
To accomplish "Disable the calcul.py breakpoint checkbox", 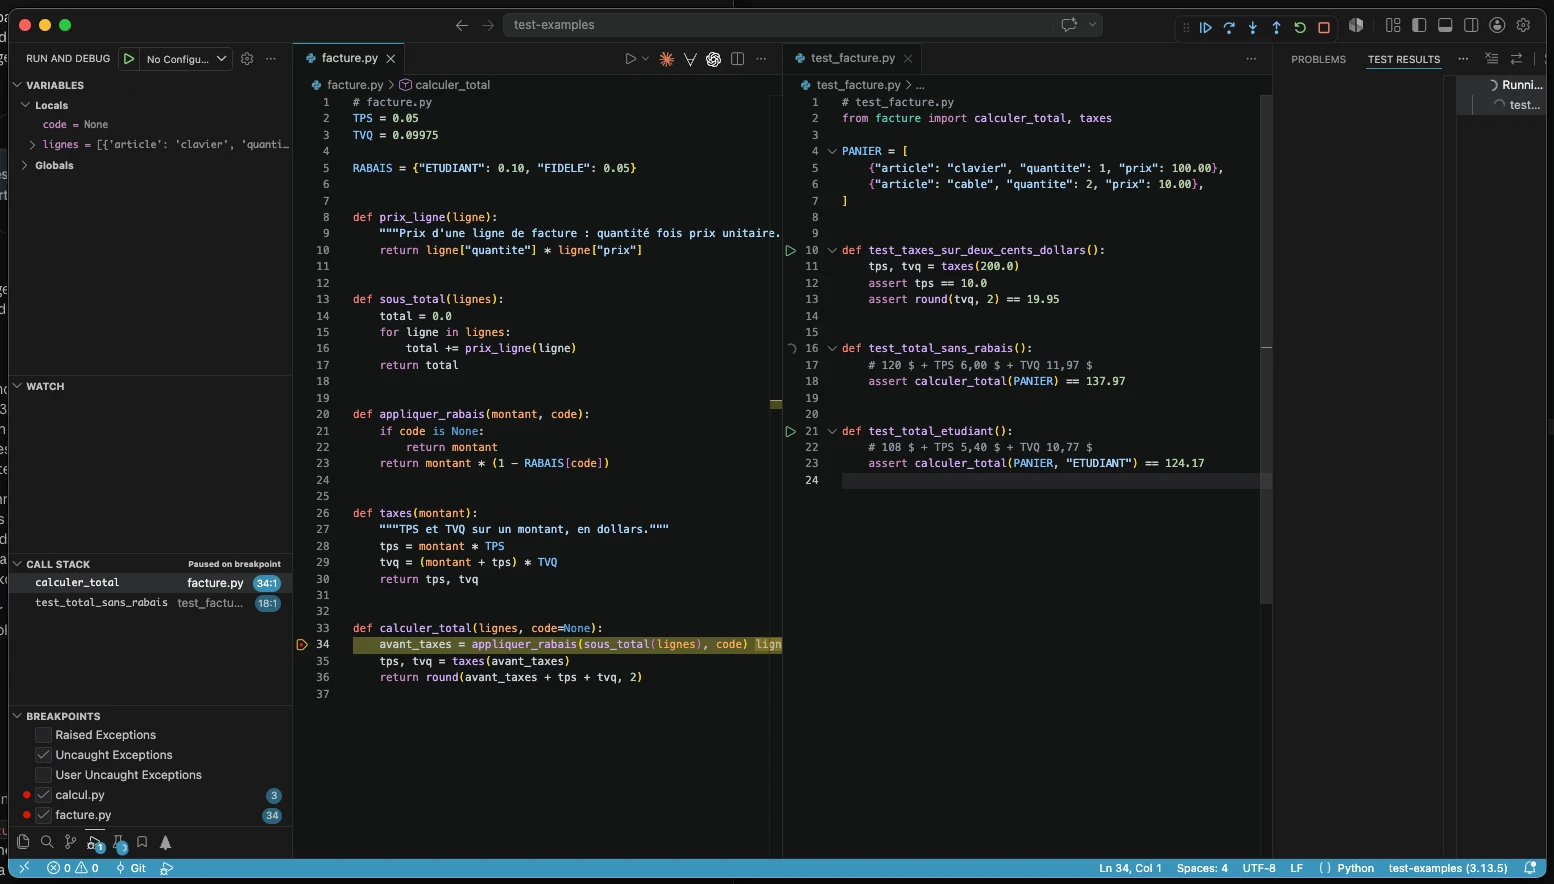I will click(43, 795).
